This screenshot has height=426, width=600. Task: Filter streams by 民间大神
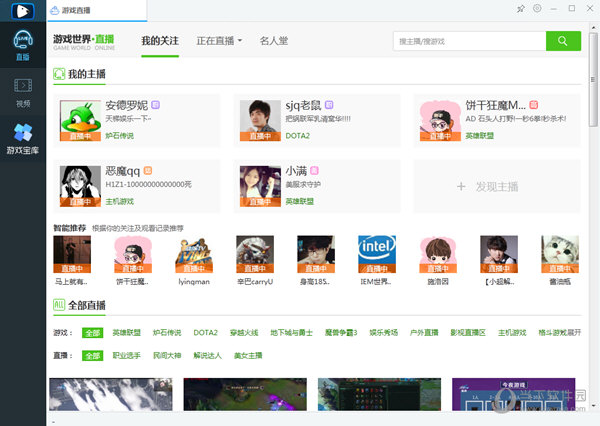click(x=167, y=356)
